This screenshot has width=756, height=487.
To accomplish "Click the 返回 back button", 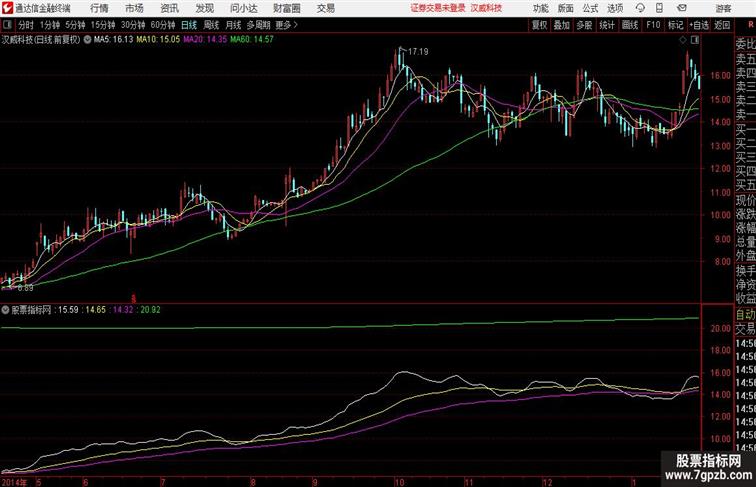I will click(x=721, y=25).
